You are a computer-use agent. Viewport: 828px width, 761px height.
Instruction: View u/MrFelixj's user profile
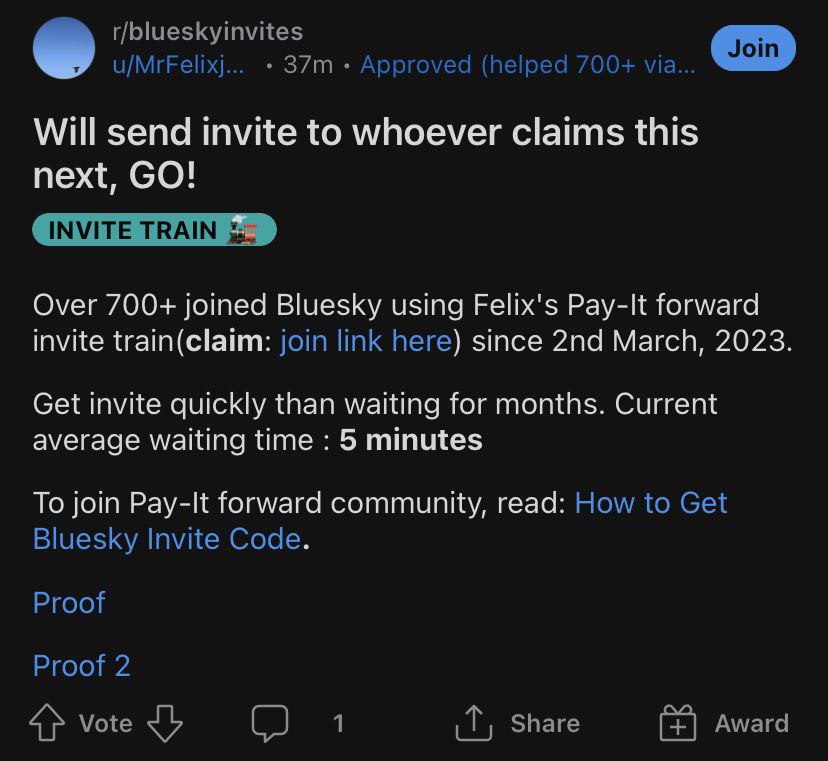(181, 65)
